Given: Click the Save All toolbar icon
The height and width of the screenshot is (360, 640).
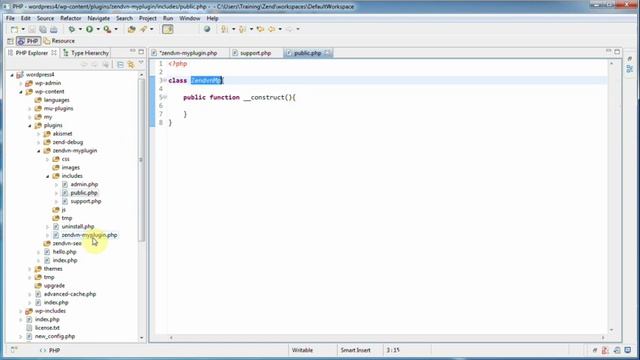Looking at the screenshot, I should click(43, 29).
